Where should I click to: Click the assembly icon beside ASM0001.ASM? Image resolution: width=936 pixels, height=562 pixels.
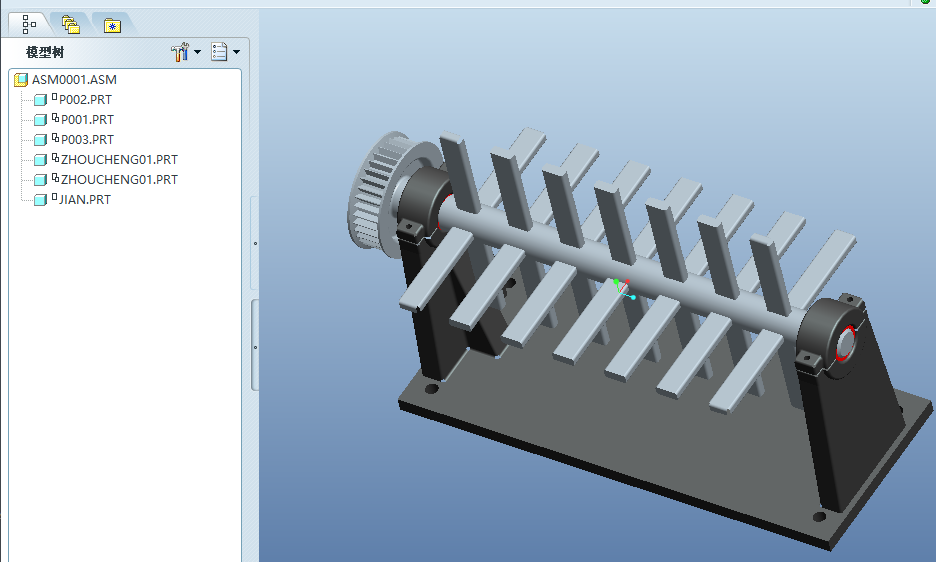[21, 79]
